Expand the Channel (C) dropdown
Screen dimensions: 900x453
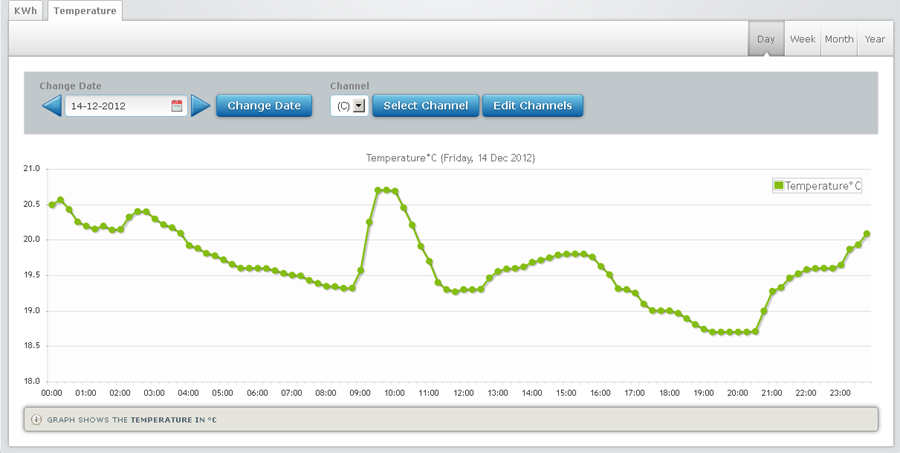tap(359, 105)
